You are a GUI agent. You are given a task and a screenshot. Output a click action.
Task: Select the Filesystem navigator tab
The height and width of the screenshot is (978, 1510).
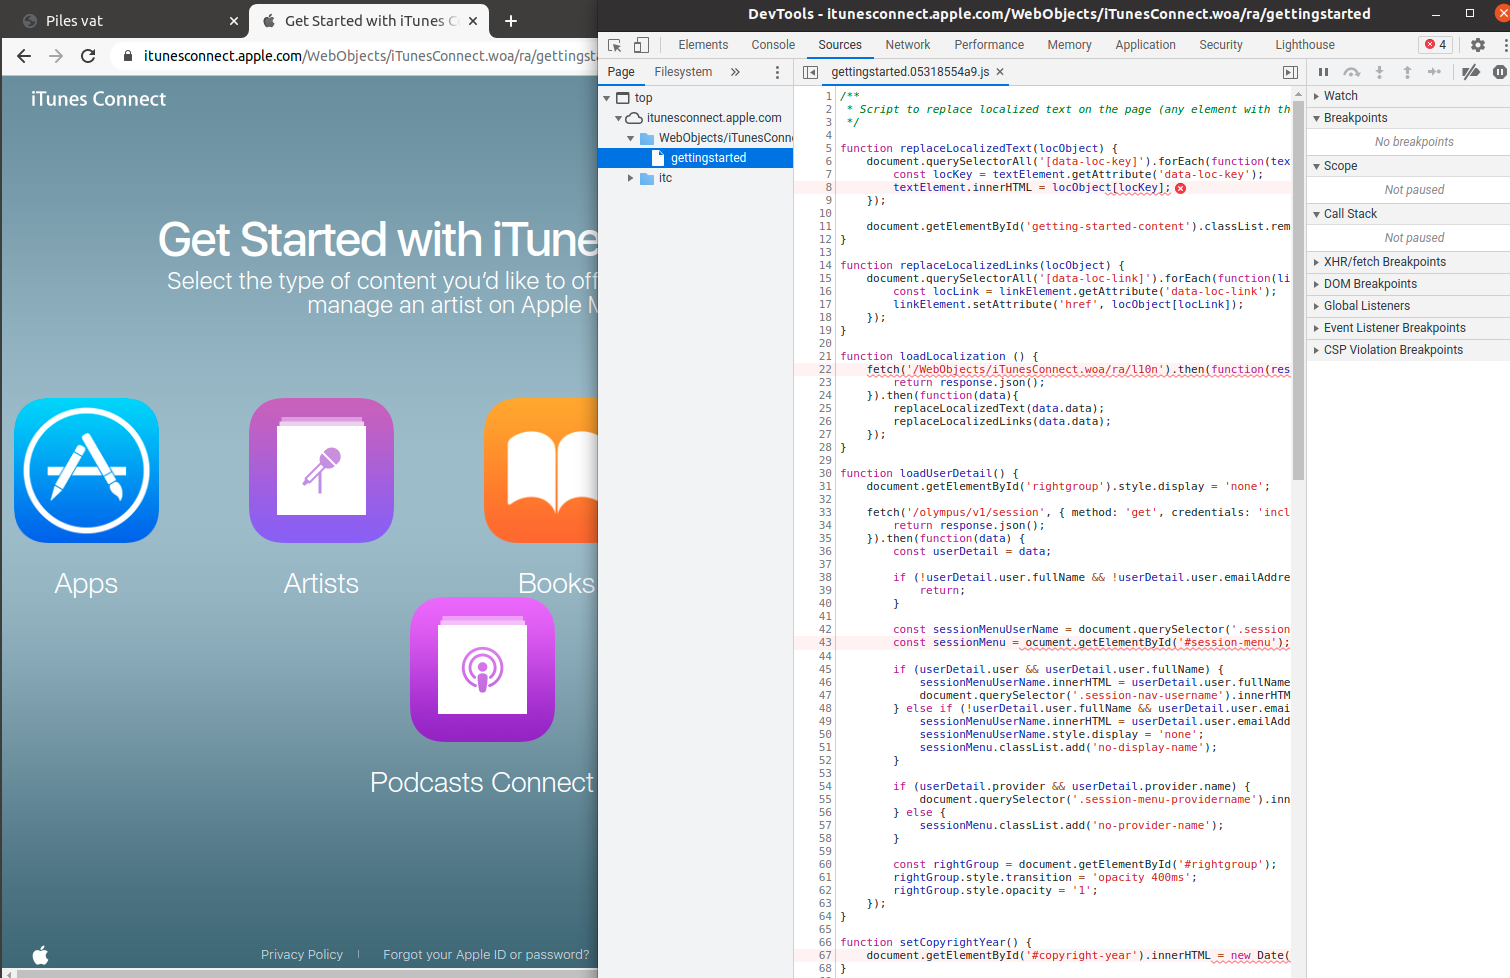683,72
